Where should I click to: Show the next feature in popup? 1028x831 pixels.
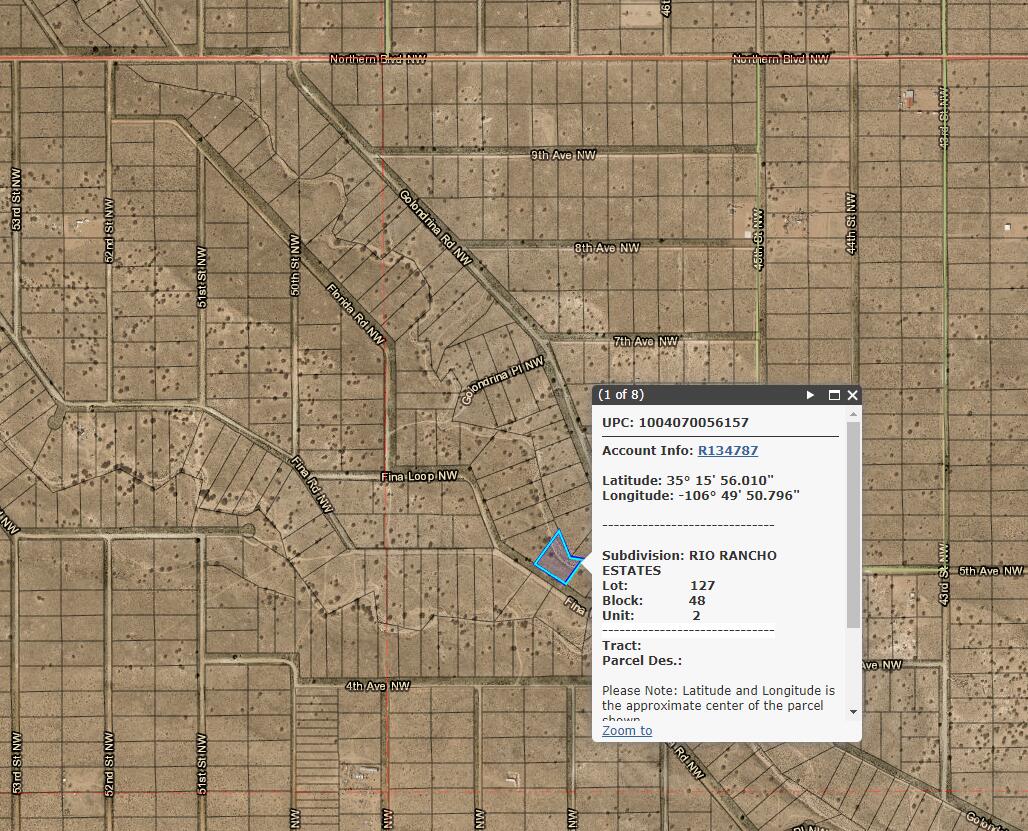point(810,395)
